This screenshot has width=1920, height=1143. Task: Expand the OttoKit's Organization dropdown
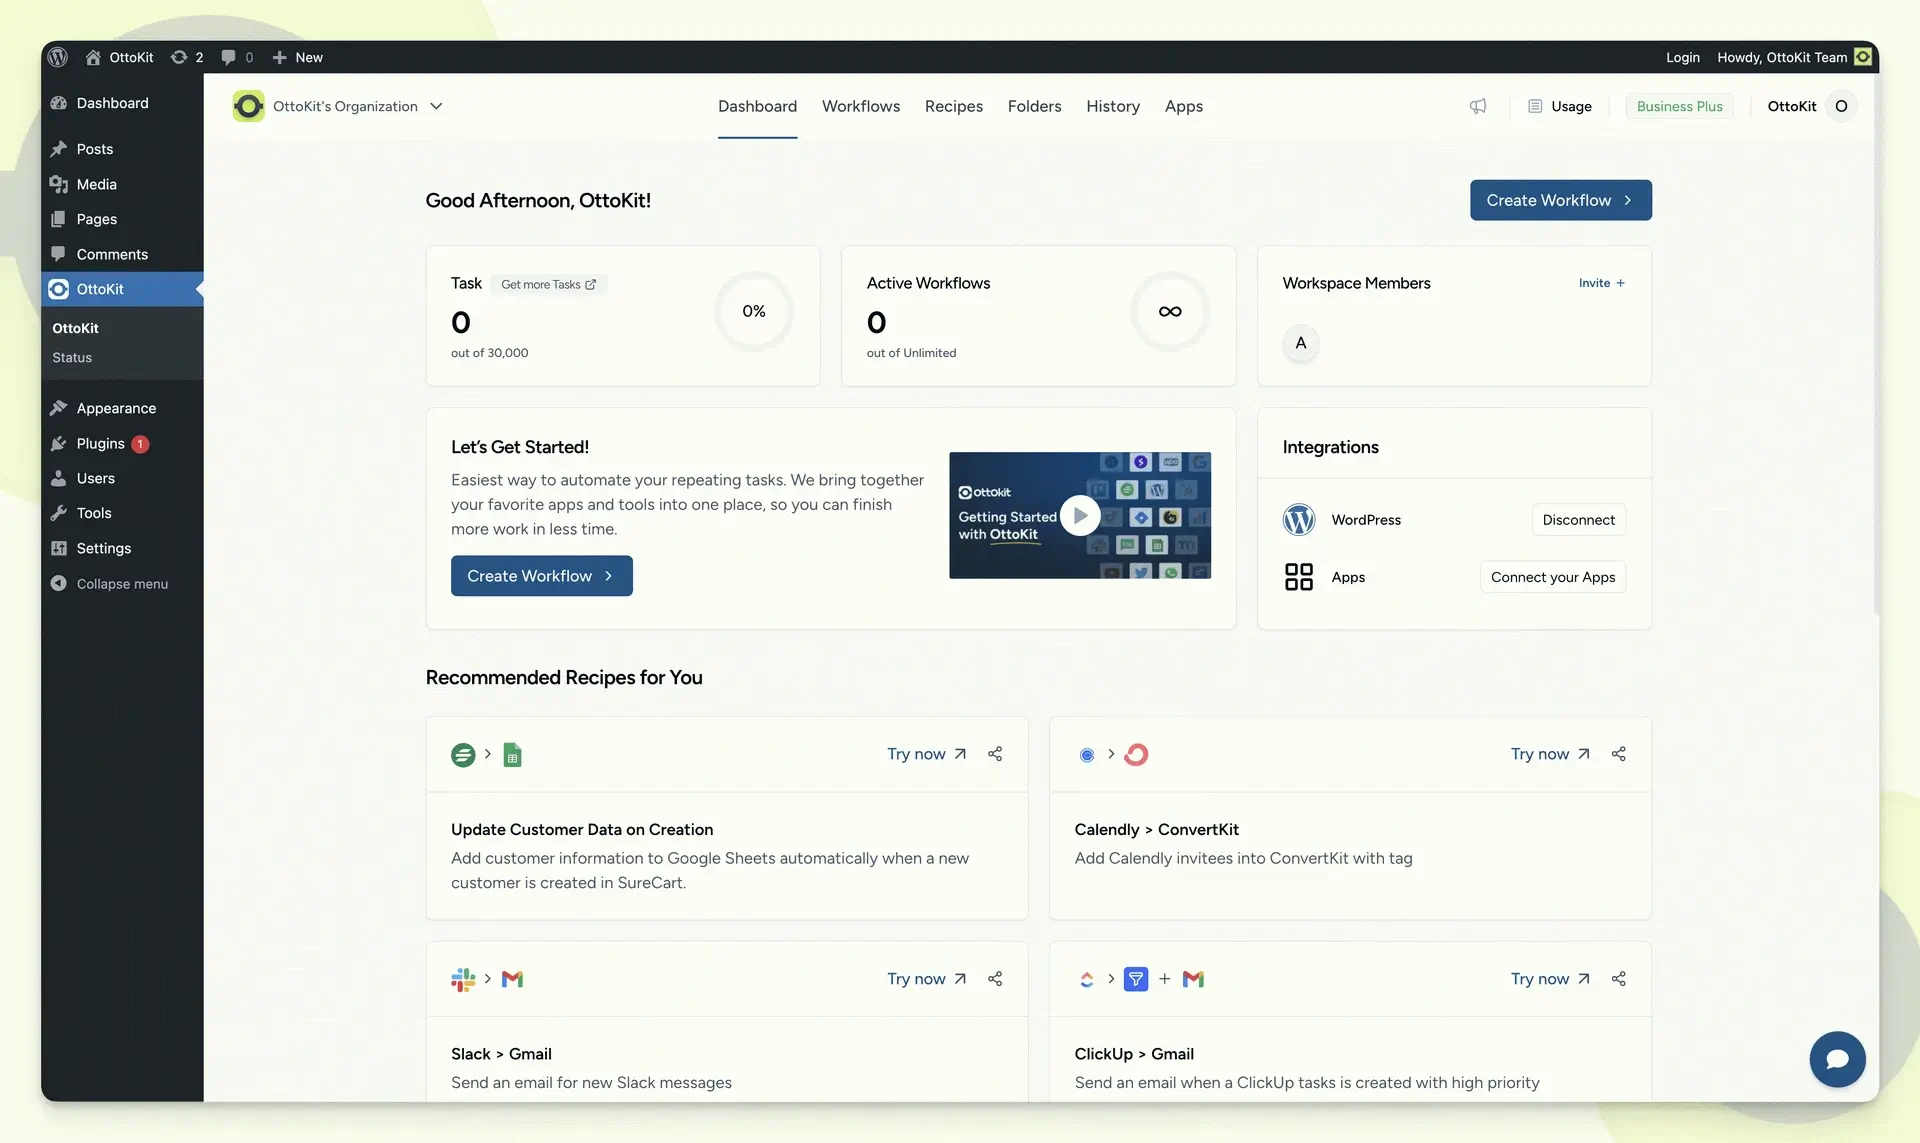pos(437,106)
